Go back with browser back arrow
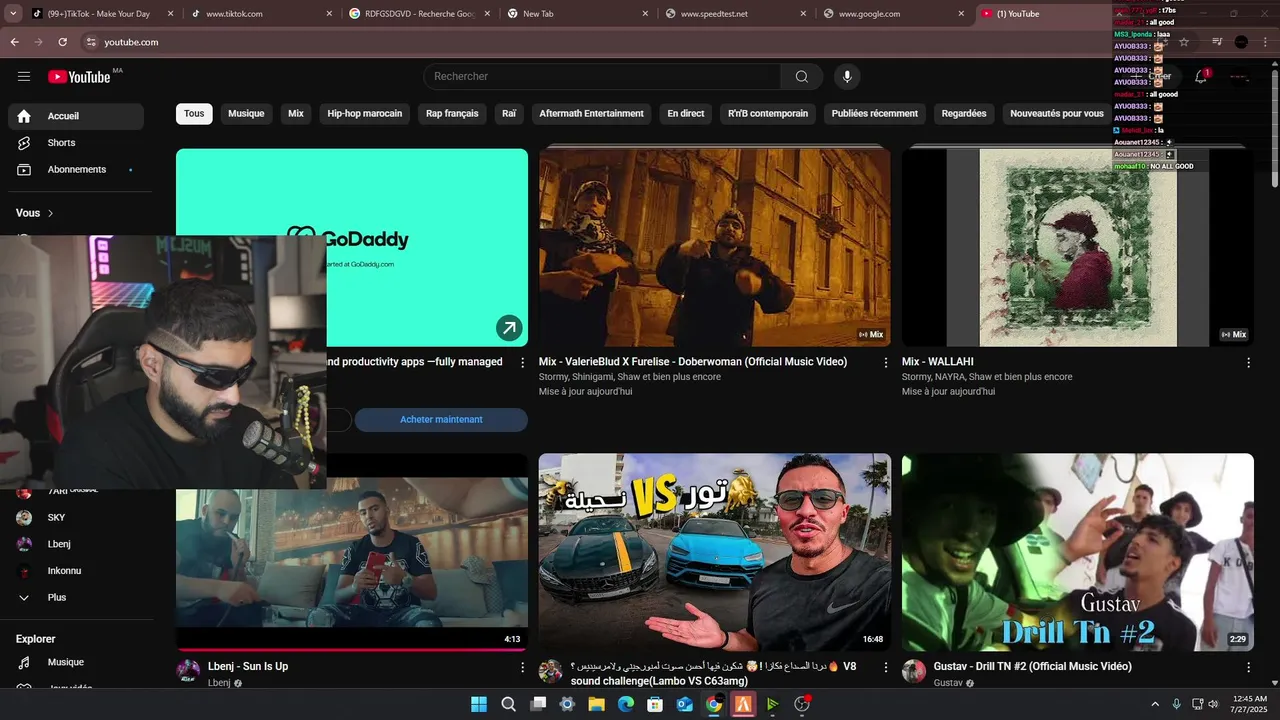Screen dimensions: 1280x720 click(14, 42)
